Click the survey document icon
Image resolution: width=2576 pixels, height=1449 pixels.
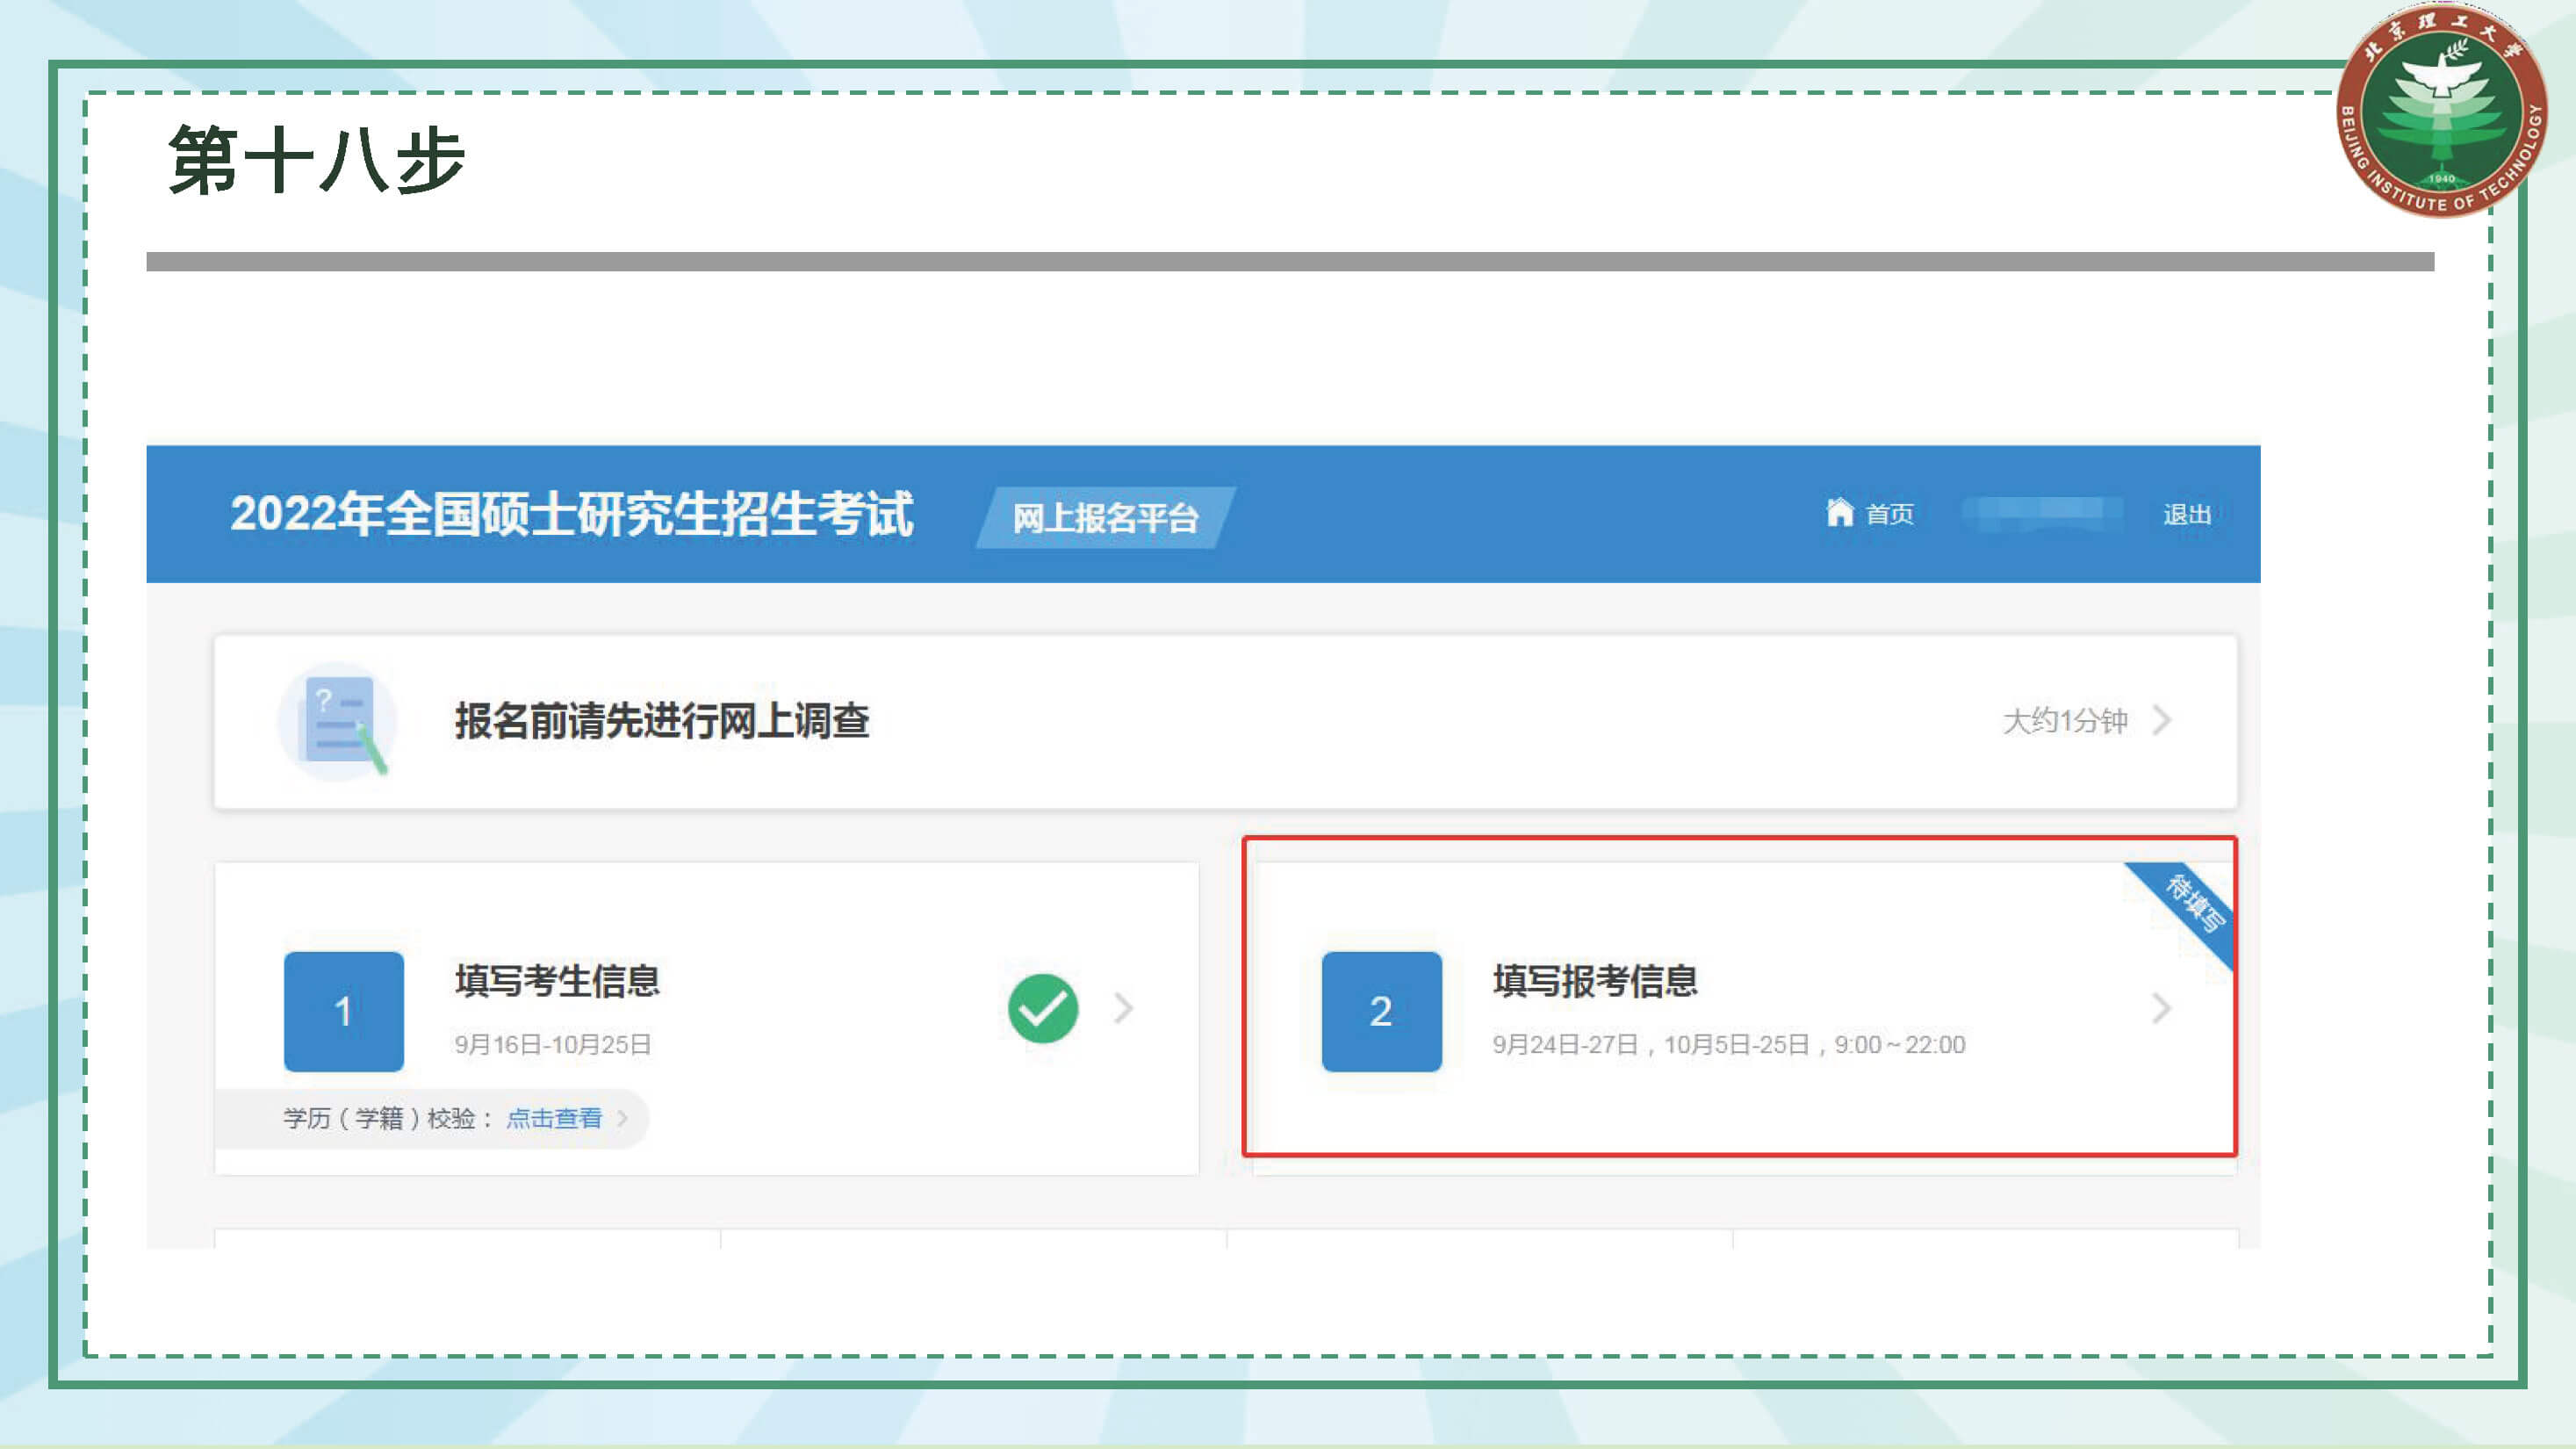click(x=340, y=721)
